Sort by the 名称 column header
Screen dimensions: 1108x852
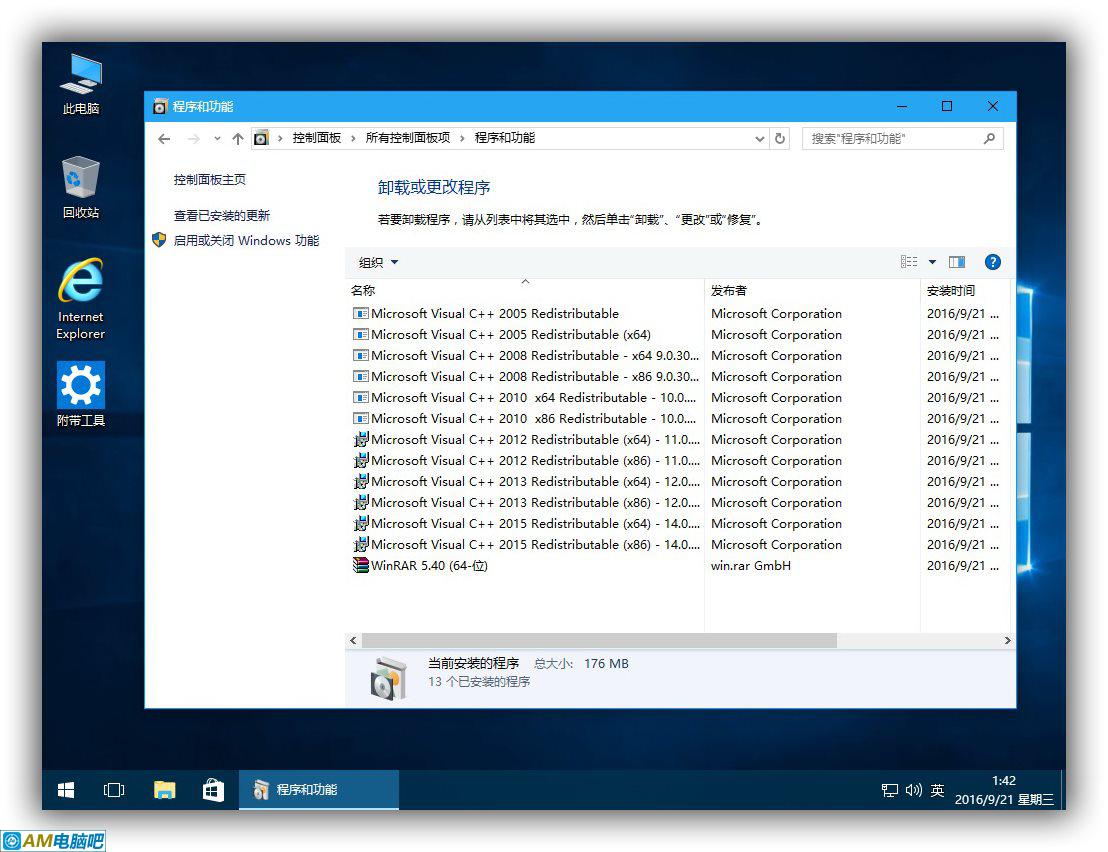coord(525,290)
